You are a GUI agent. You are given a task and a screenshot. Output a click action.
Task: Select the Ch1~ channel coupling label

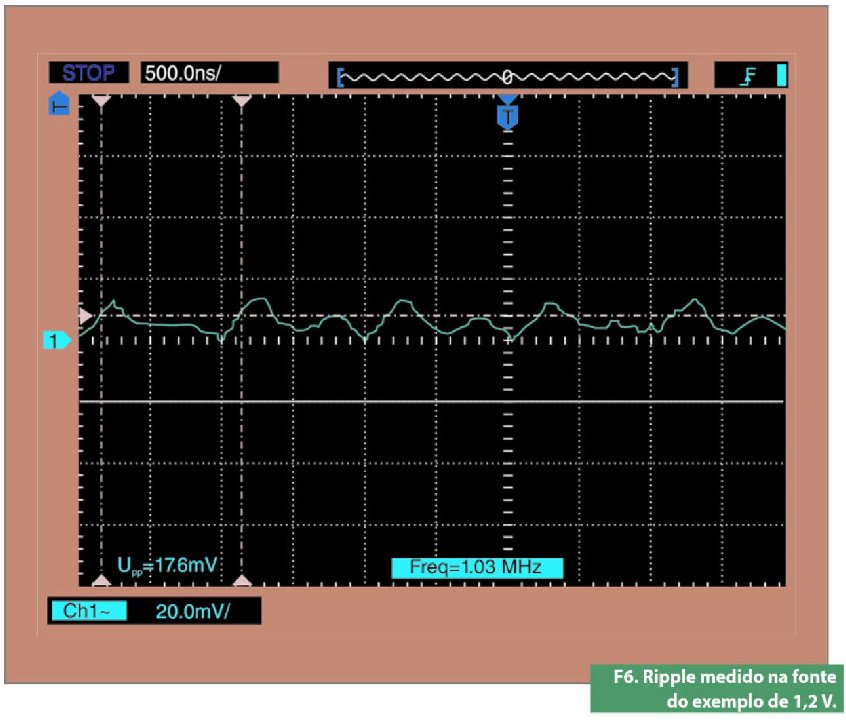point(89,611)
